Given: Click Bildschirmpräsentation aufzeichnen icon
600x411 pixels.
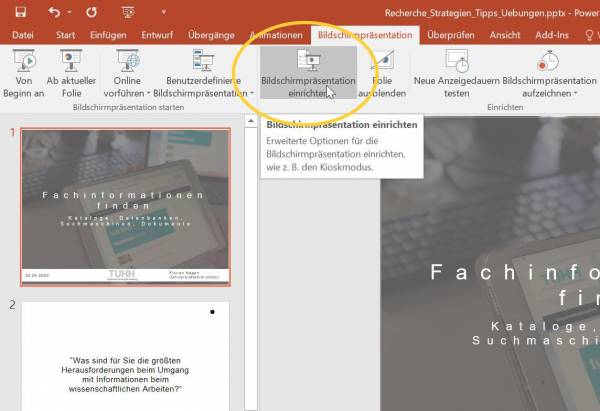Looking at the screenshot, I should (548, 60).
